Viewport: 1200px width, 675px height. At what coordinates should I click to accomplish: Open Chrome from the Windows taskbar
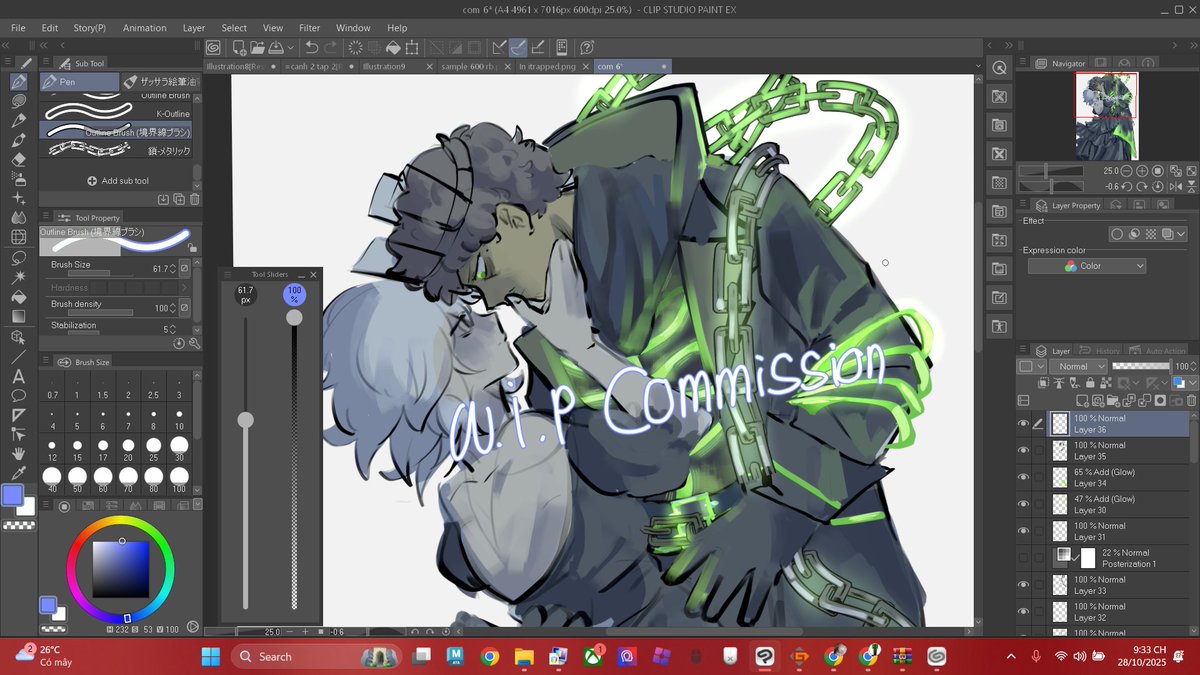(489, 656)
